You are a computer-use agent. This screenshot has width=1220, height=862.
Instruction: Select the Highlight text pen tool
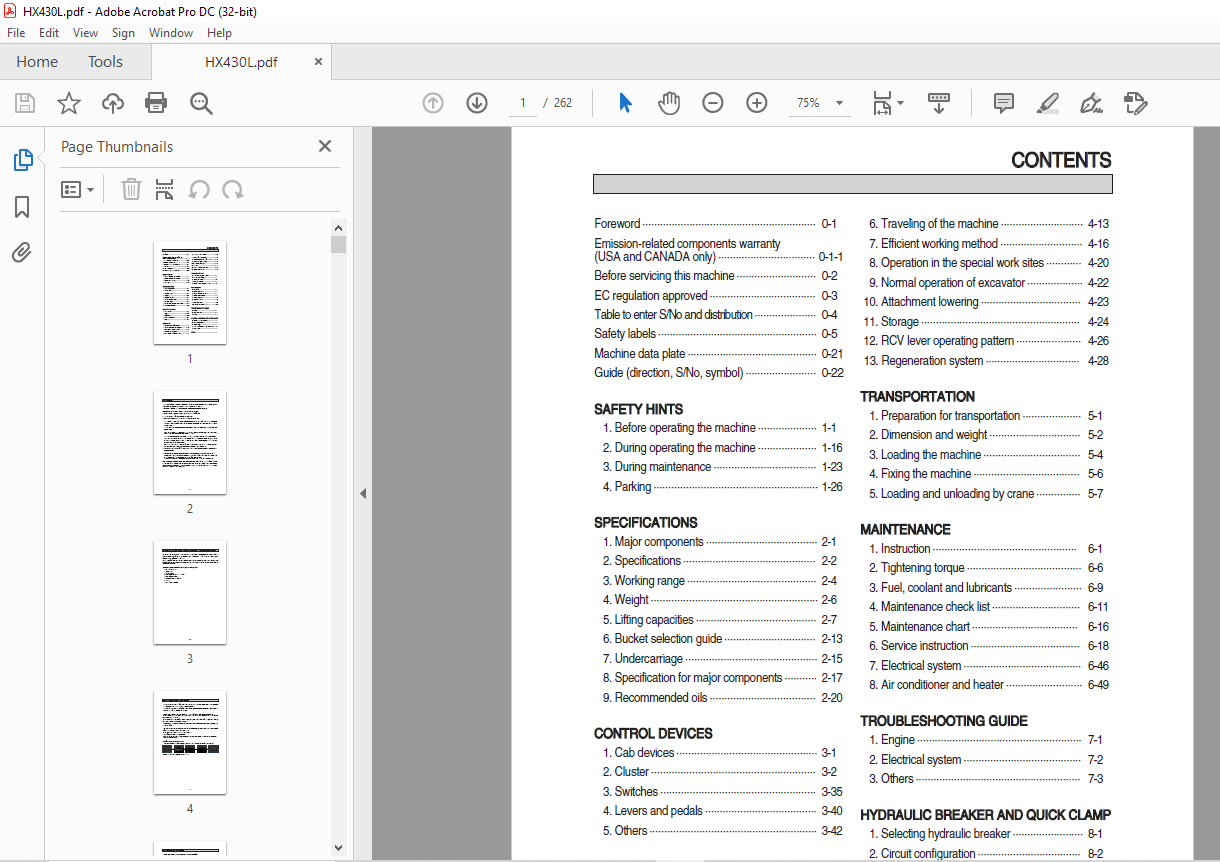point(1047,103)
